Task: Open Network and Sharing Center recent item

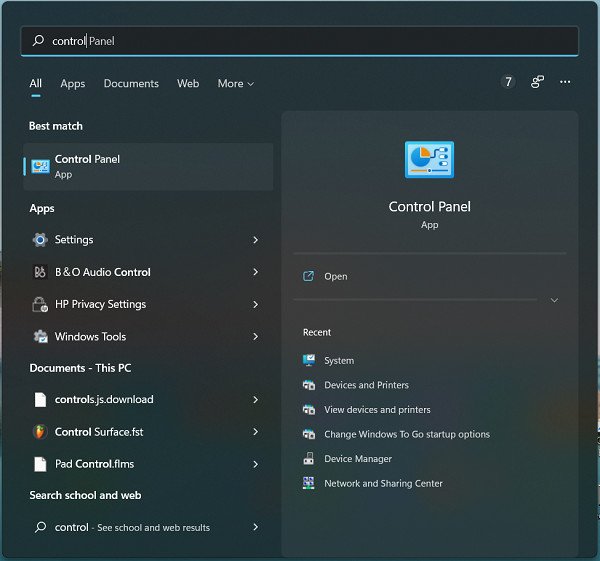Action: 383,484
